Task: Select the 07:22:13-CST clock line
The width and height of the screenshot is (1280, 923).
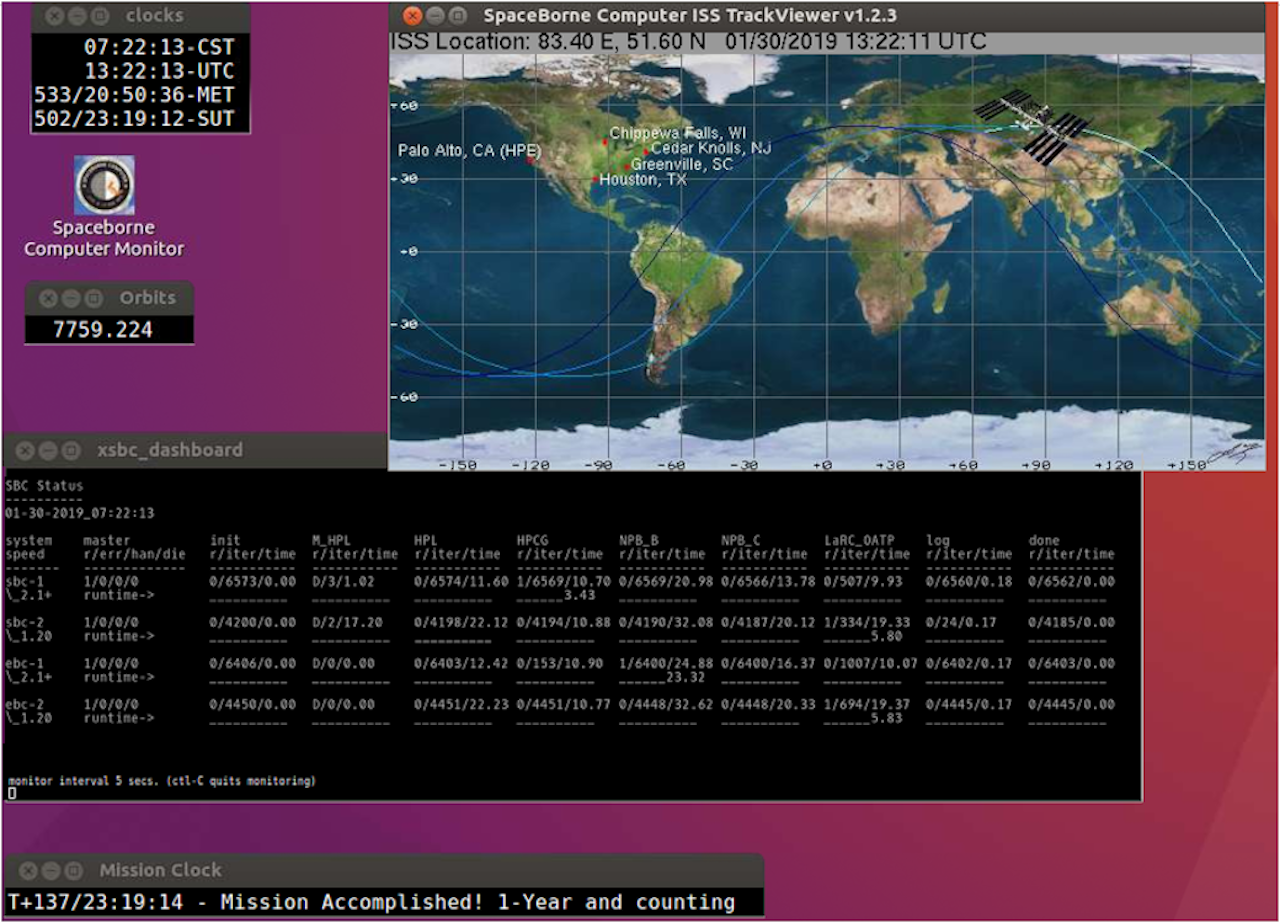Action: 159,47
